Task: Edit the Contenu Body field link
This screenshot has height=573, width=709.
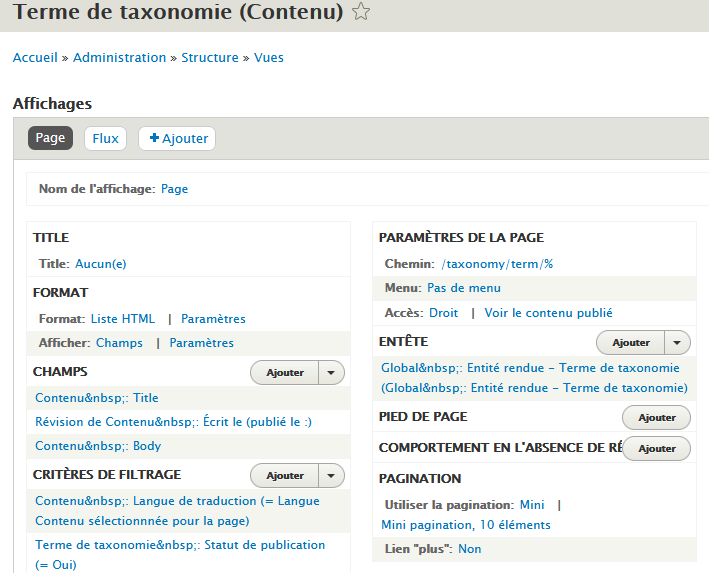Action: tap(98, 446)
